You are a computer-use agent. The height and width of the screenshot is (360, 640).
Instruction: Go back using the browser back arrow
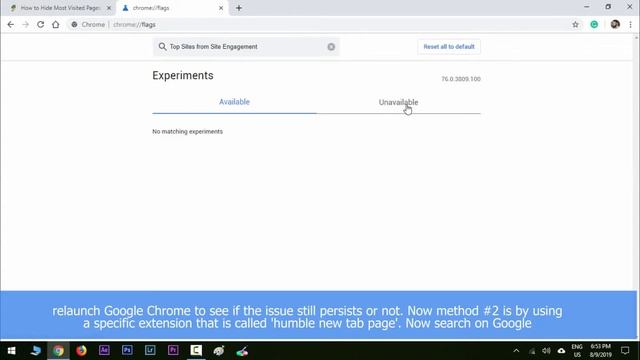[x=11, y=24]
